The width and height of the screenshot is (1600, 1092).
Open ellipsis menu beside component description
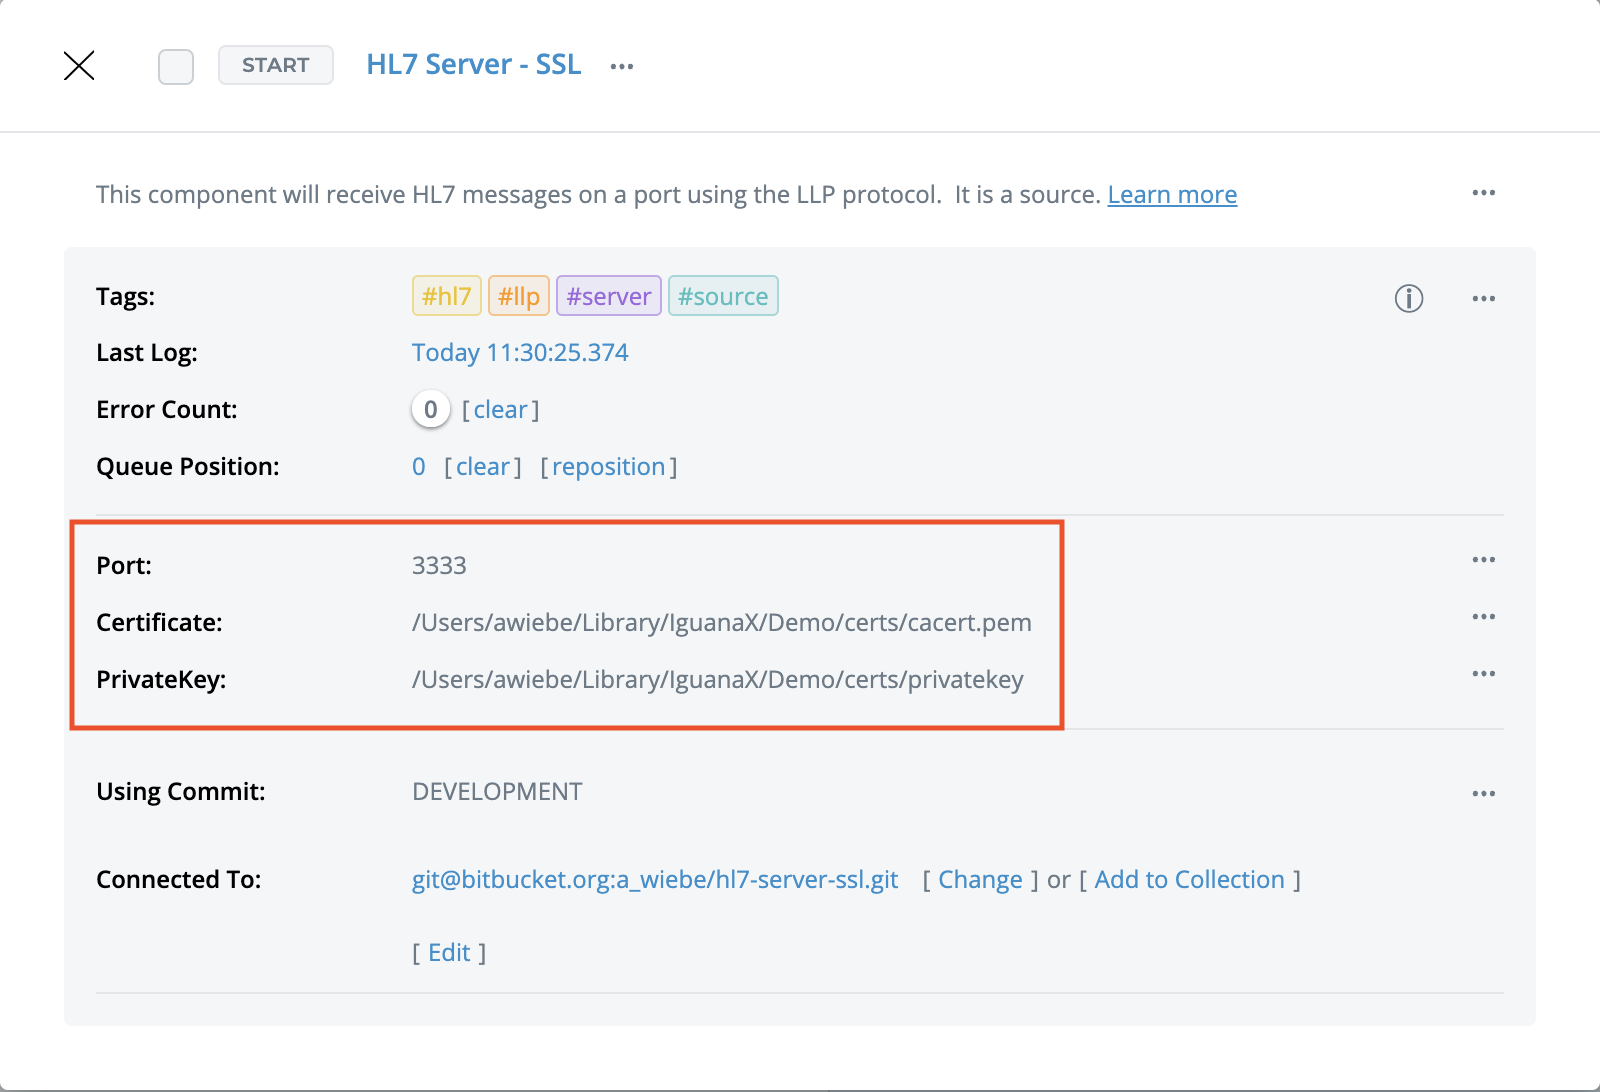1483,193
